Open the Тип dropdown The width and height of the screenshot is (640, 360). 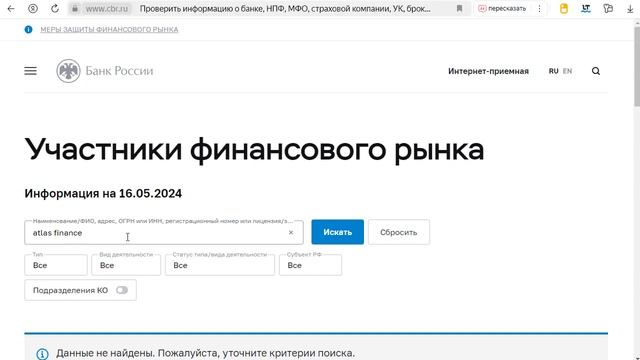(x=56, y=265)
